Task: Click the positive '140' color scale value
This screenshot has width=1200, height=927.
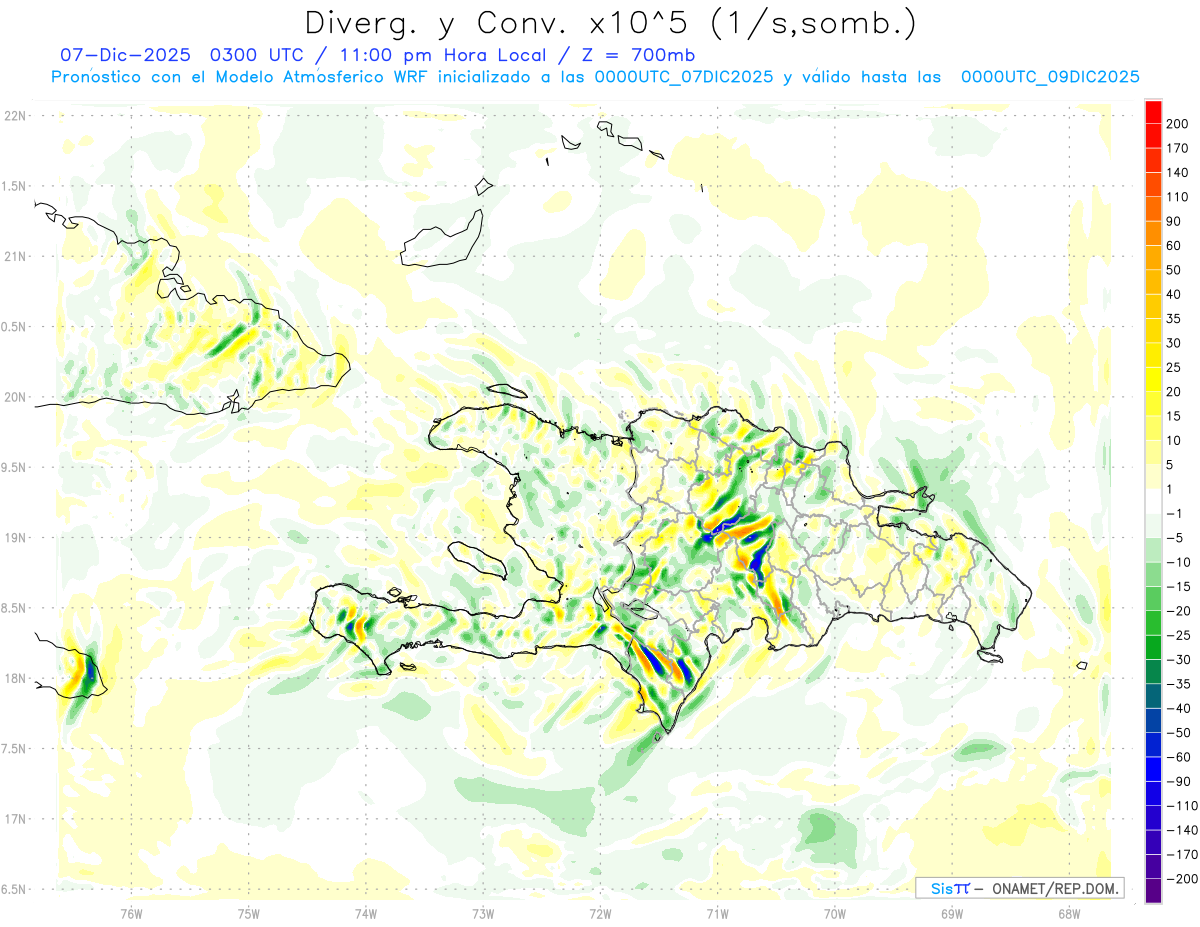Action: (x=1177, y=172)
